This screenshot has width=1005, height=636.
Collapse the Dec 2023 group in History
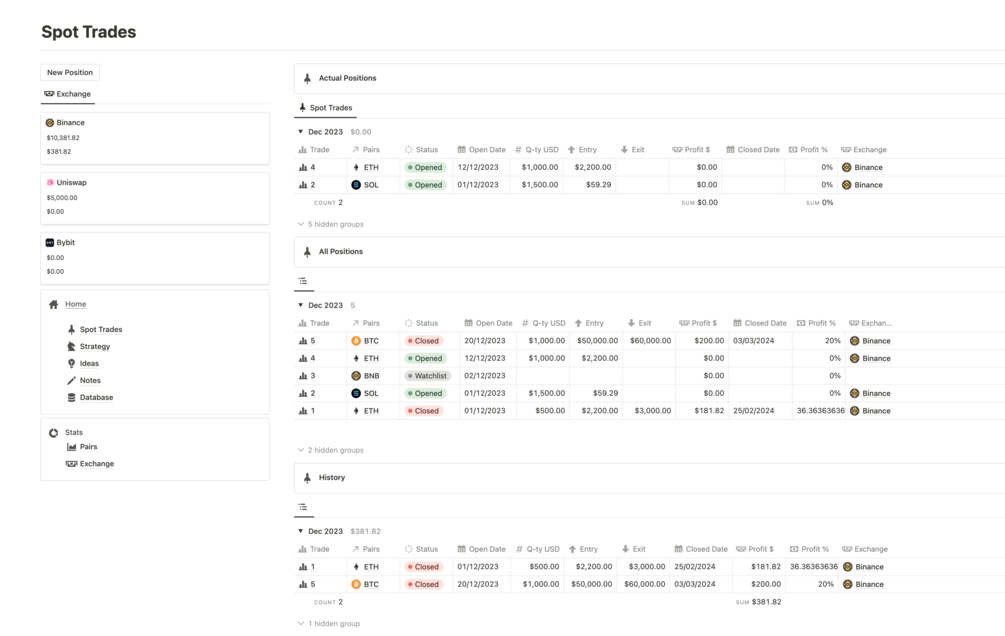[300, 531]
